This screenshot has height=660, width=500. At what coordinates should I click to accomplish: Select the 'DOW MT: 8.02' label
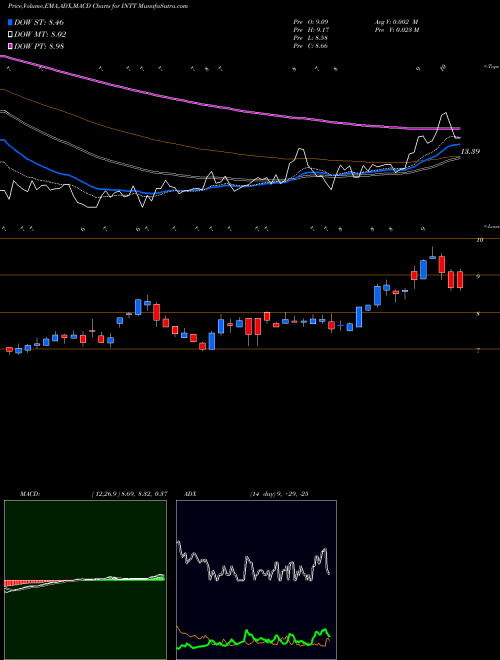coord(40,35)
